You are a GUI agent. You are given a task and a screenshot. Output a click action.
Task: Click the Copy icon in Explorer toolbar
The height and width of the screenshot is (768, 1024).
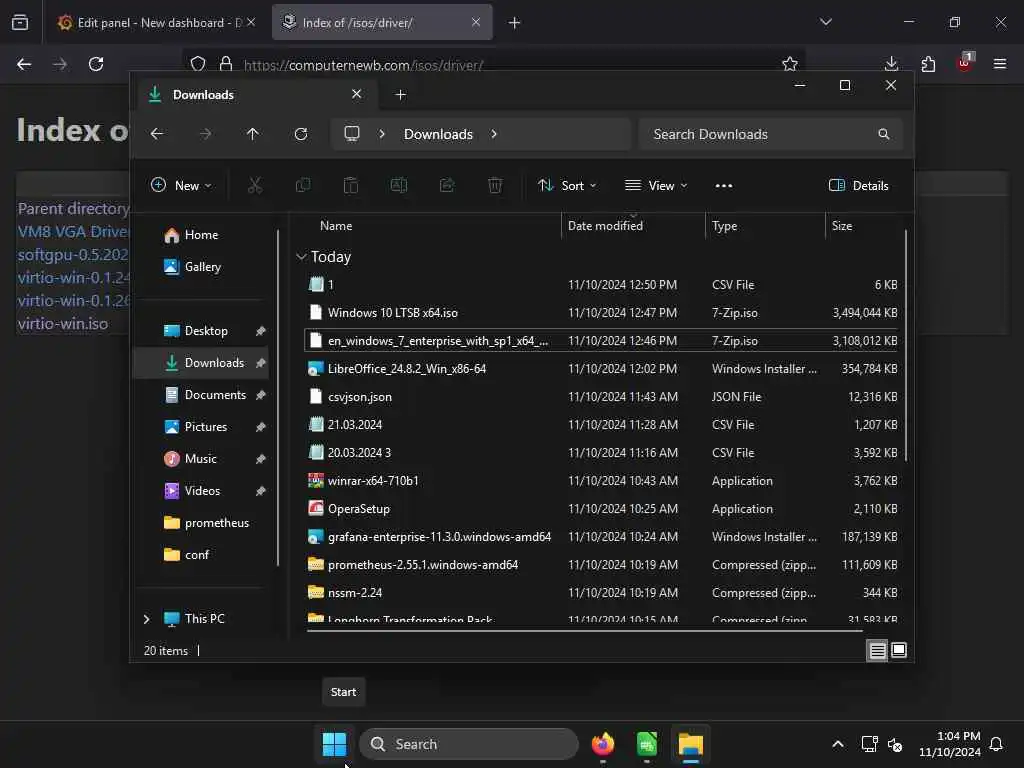click(303, 185)
